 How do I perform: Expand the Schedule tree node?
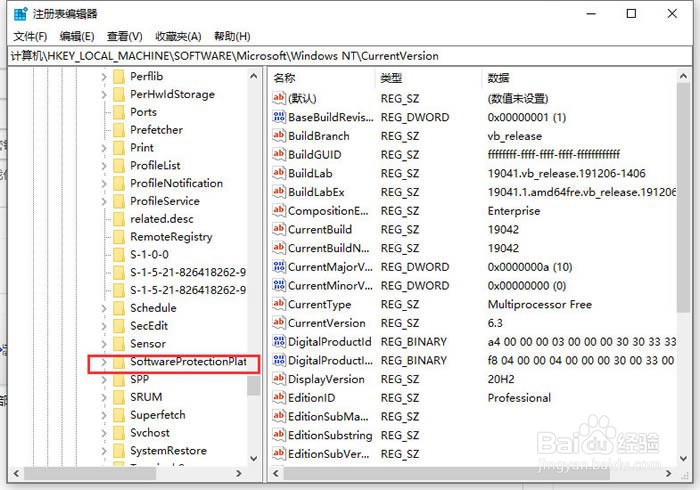[x=104, y=308]
